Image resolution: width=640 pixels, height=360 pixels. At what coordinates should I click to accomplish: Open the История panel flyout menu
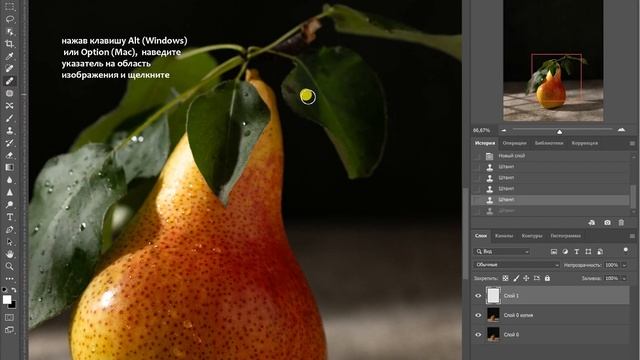[x=632, y=143]
